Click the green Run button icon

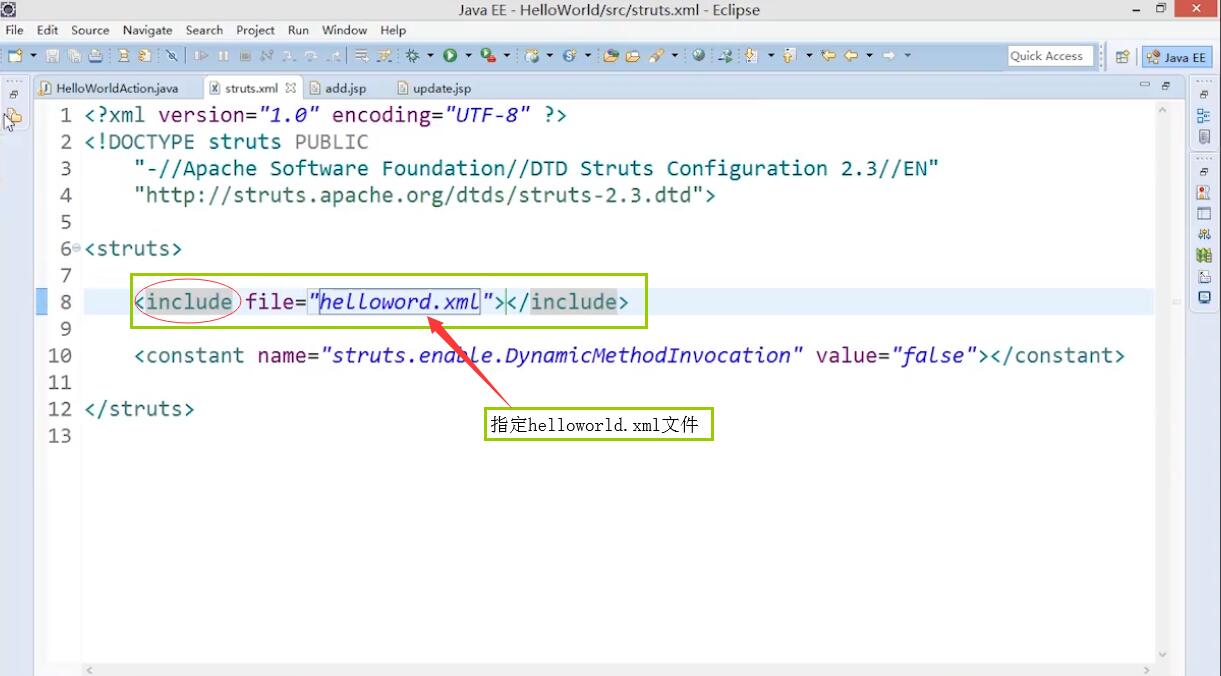(x=450, y=56)
